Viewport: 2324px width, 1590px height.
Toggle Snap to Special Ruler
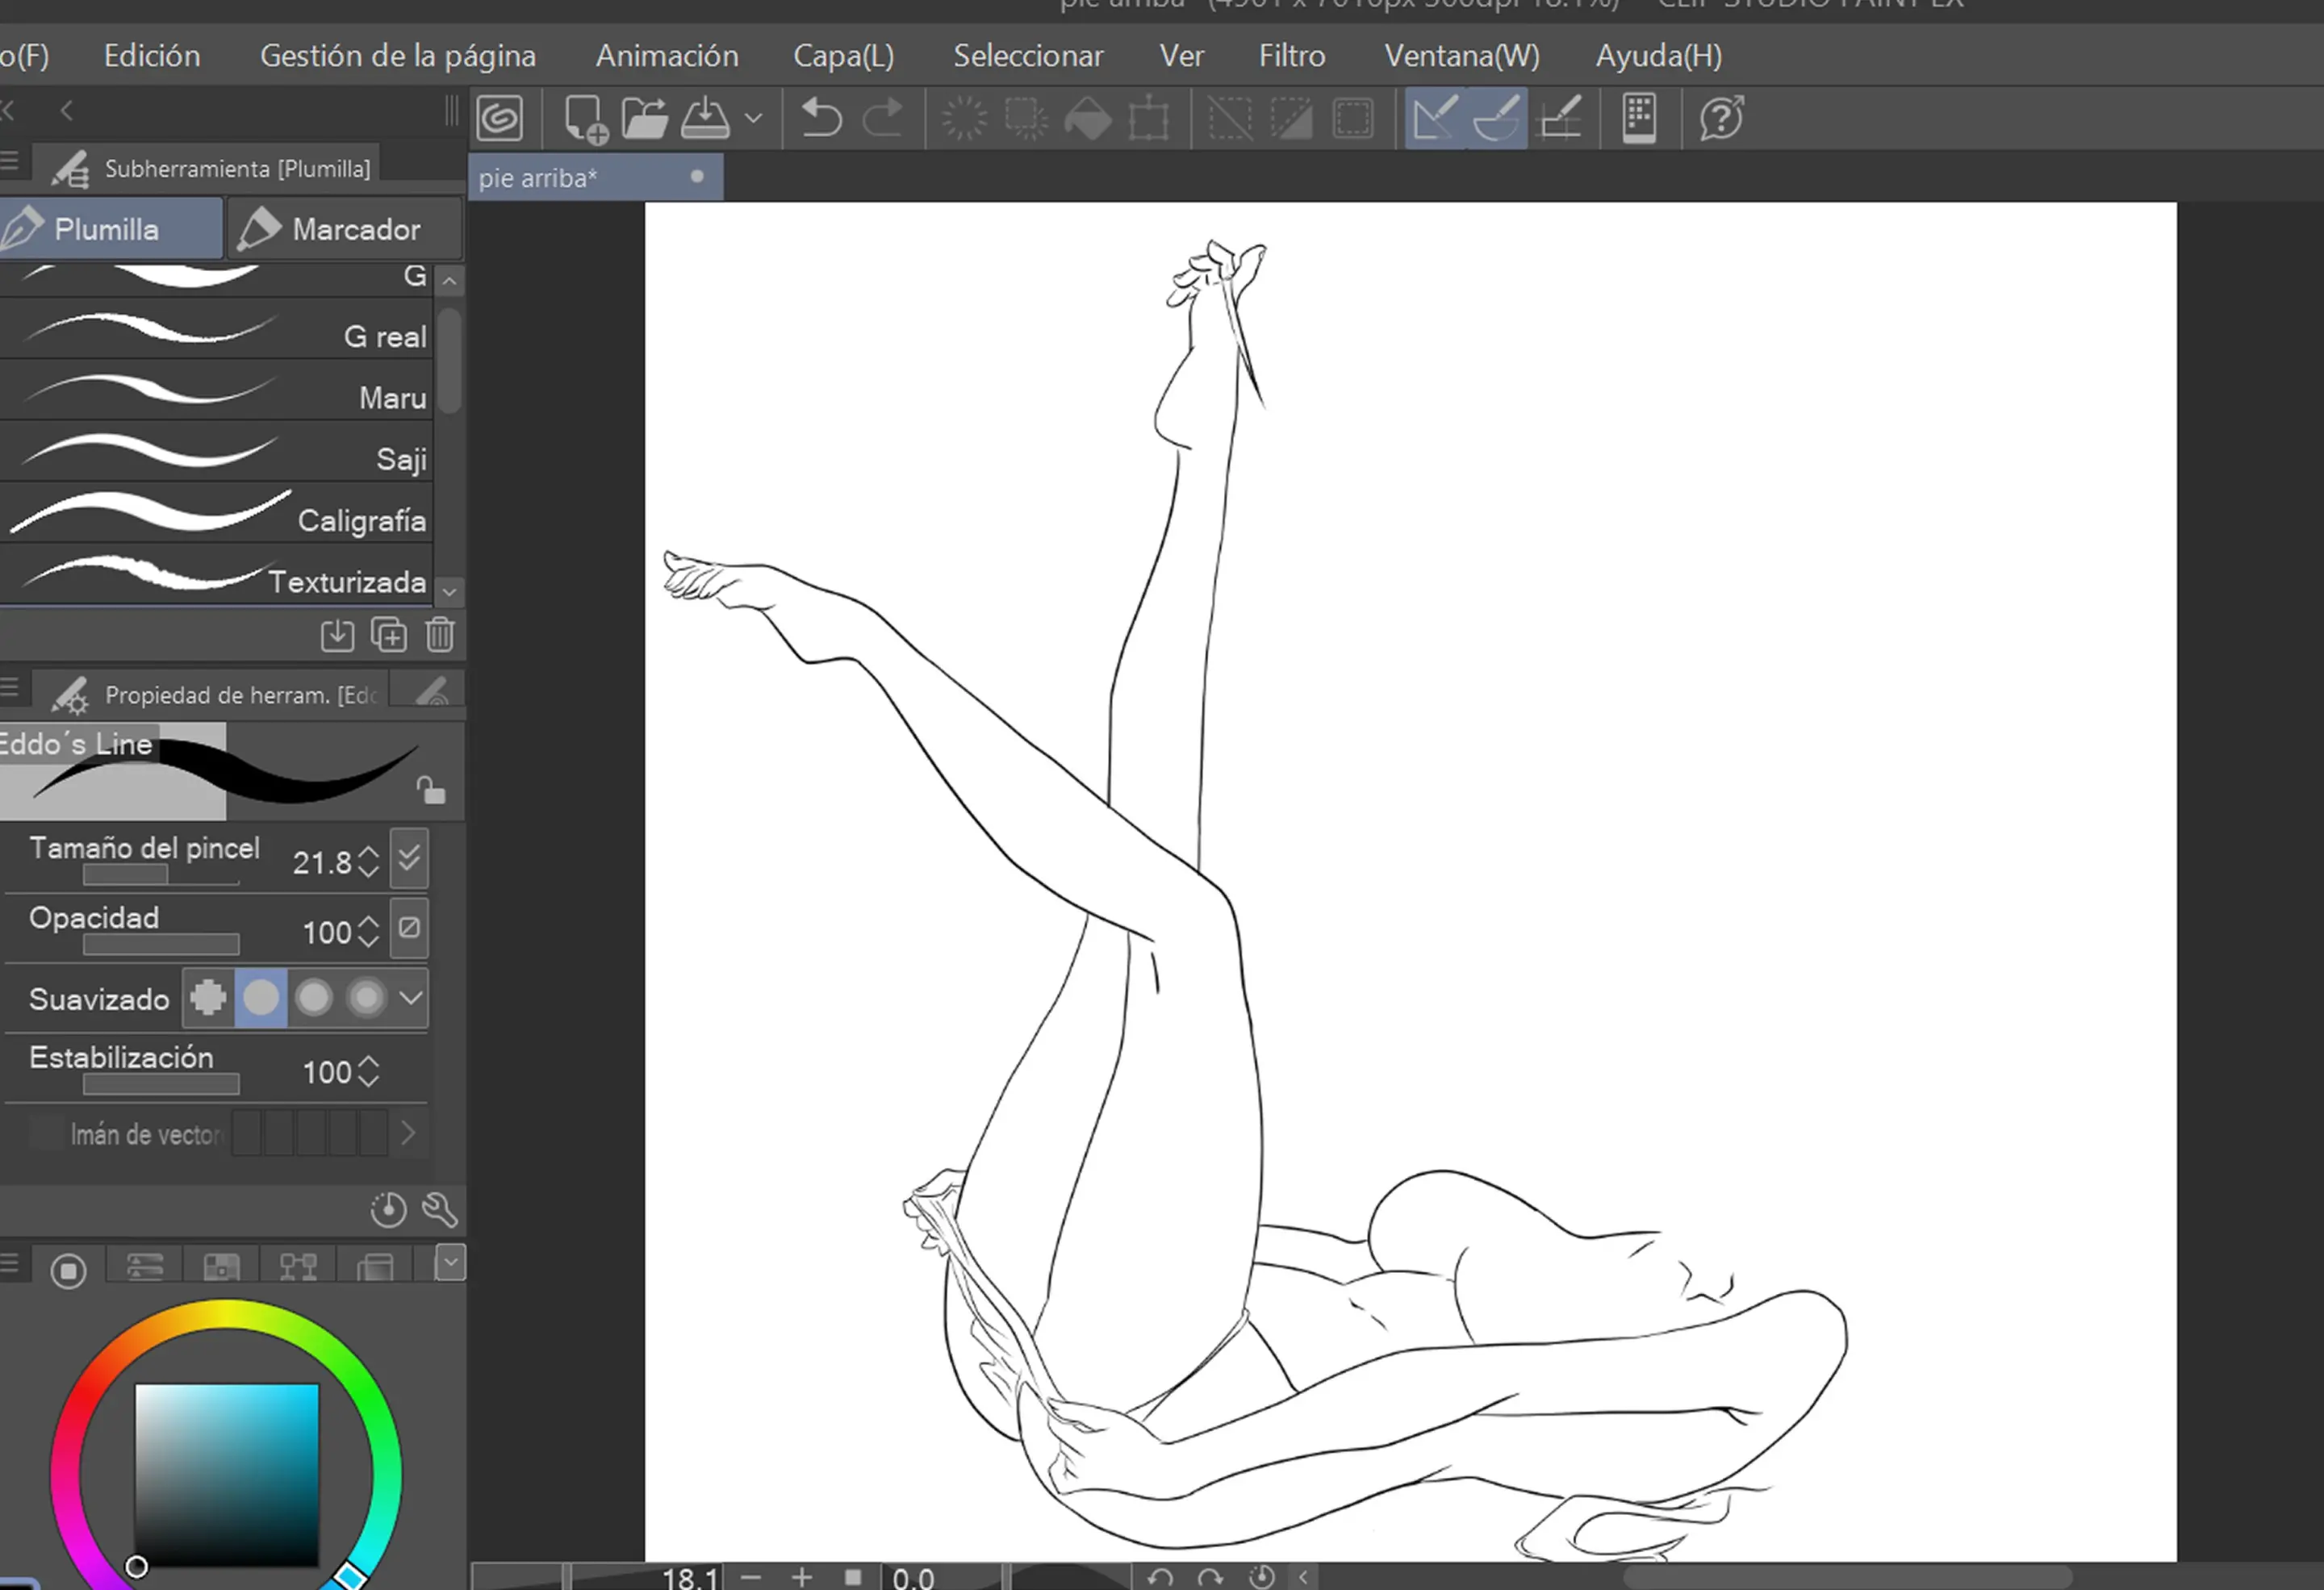click(1497, 119)
